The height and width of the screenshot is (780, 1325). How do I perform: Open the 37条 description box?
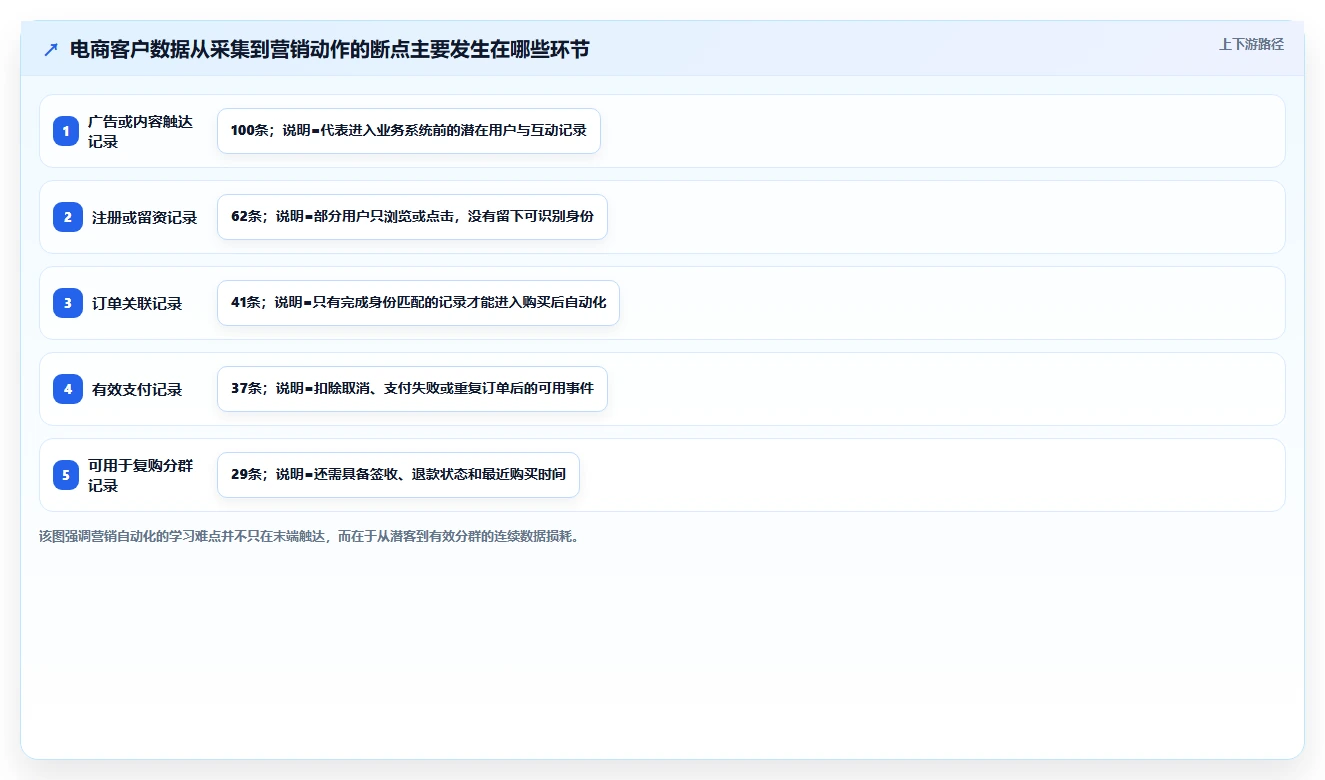point(412,389)
